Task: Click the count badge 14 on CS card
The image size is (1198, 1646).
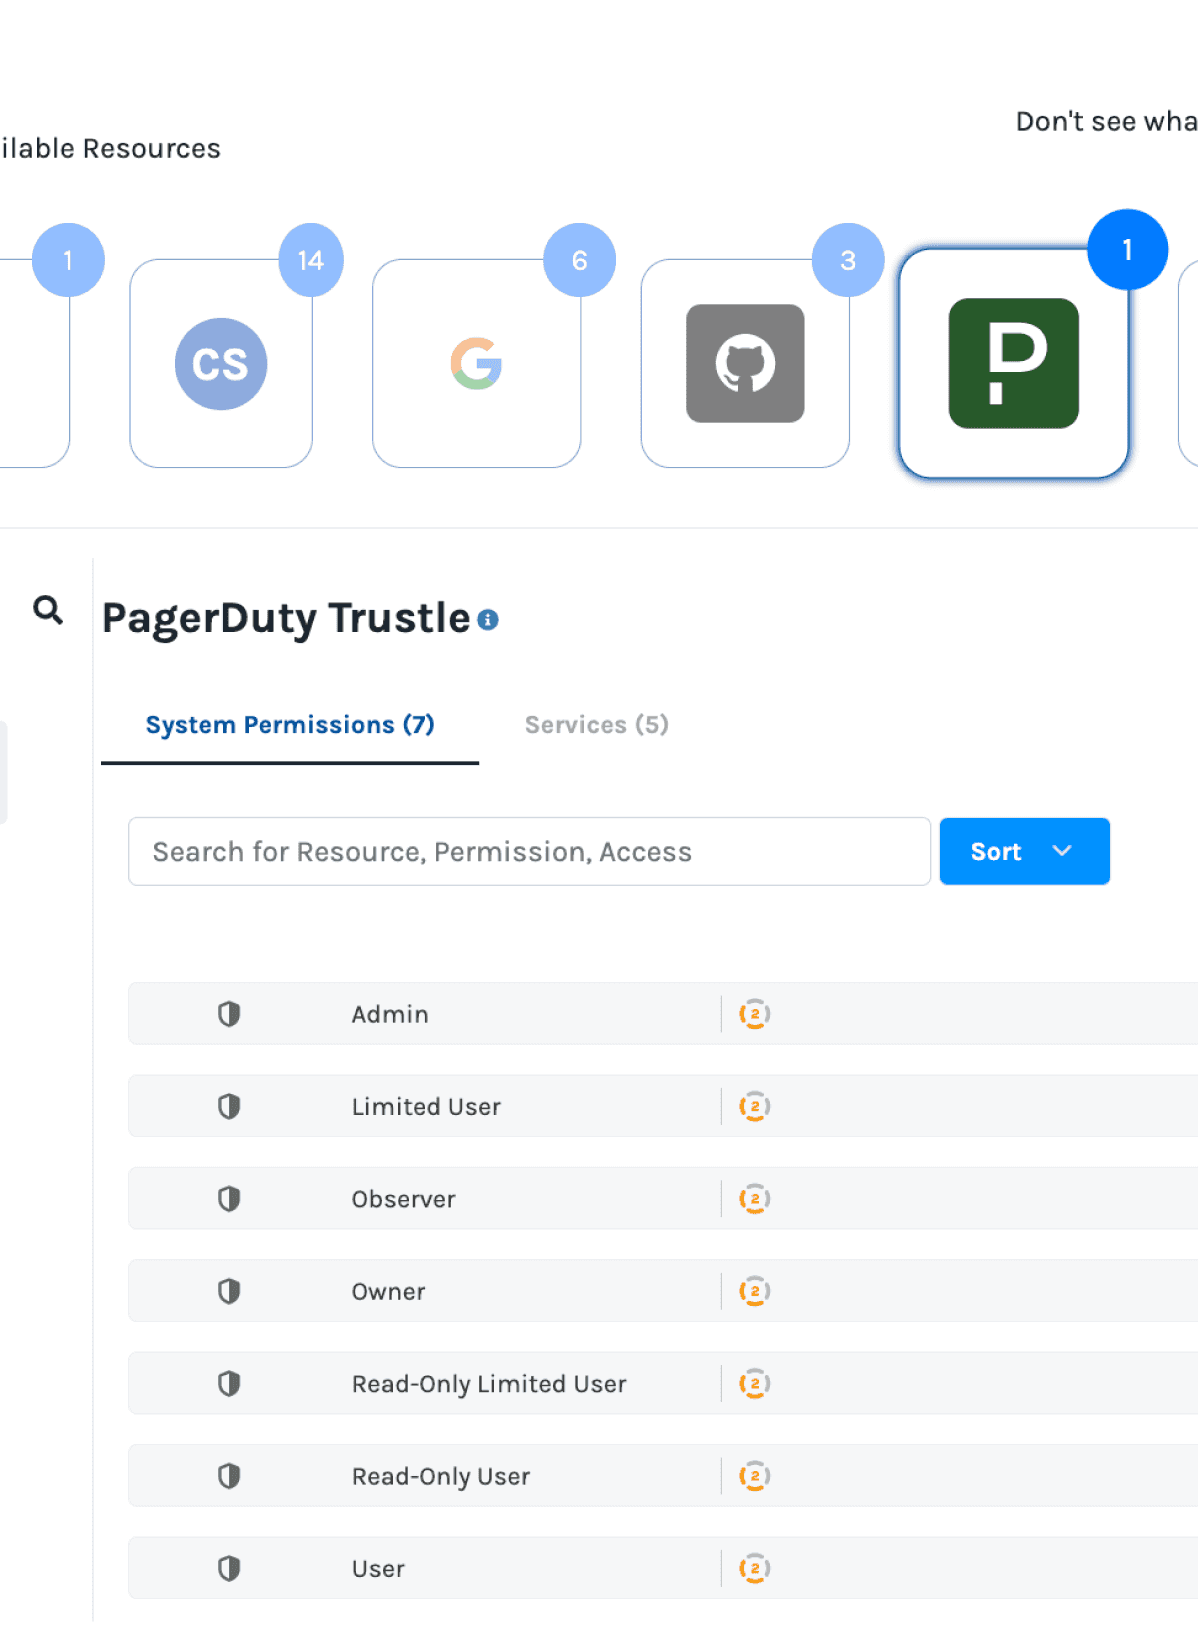Action: [311, 260]
